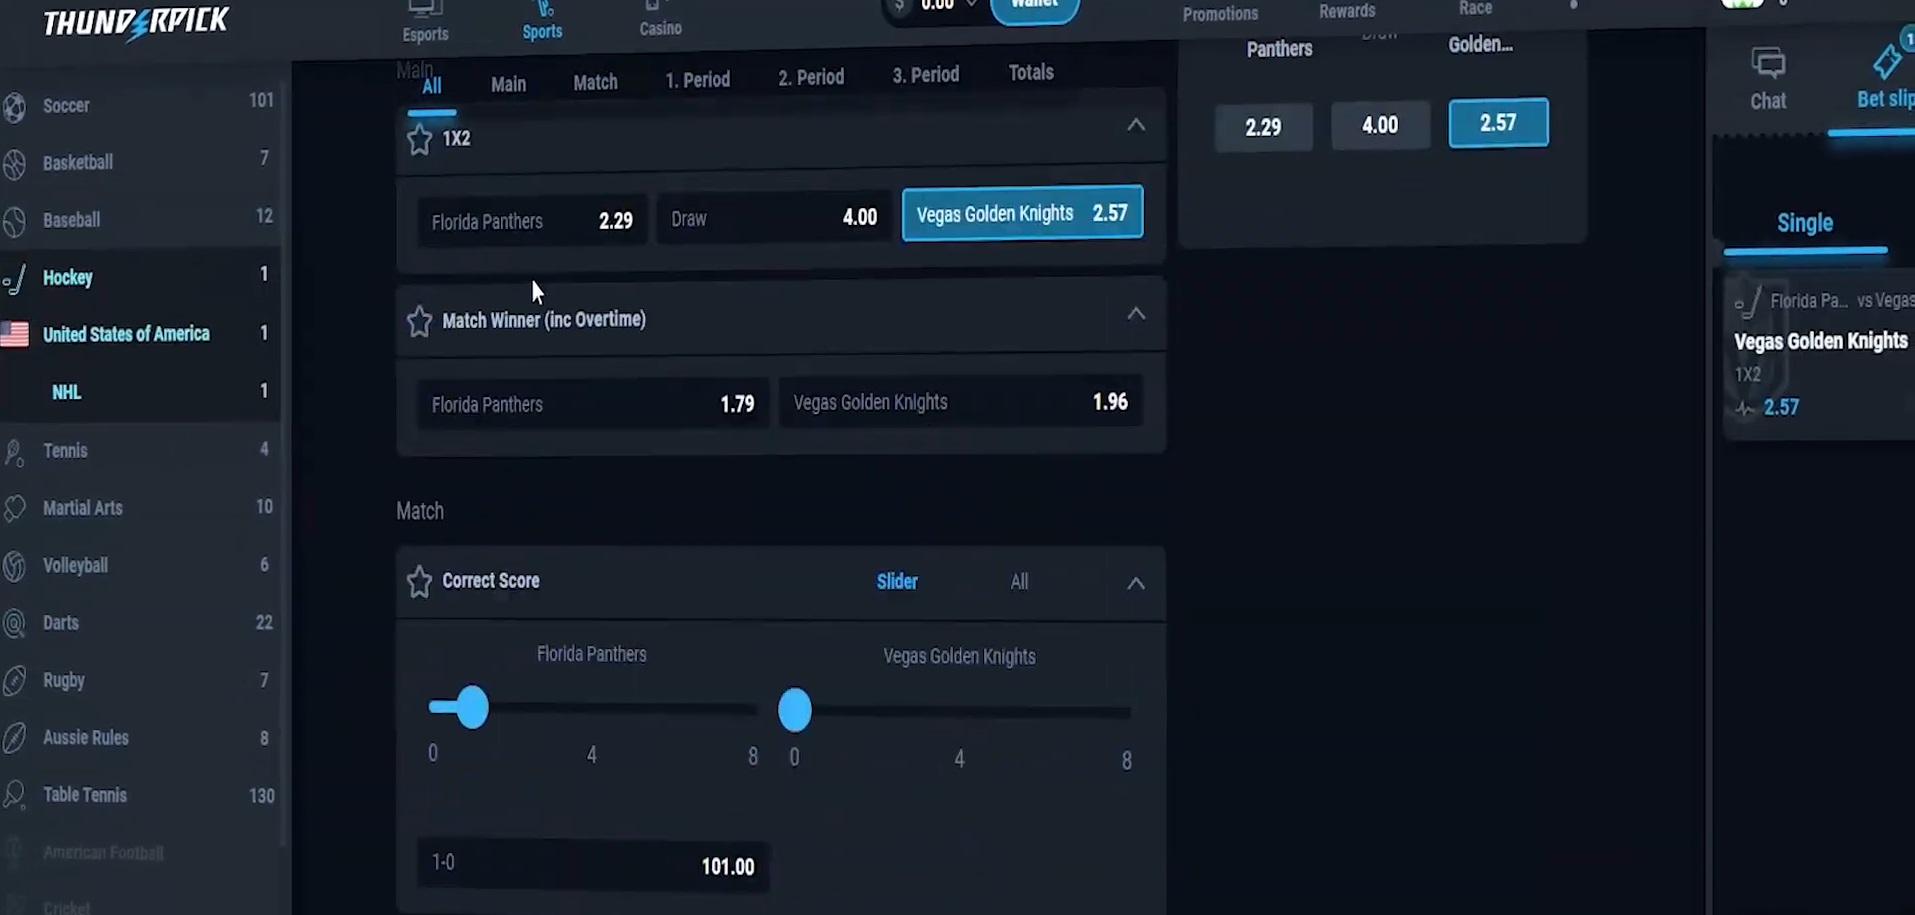Favorite the 1X2 market with star
The image size is (1915, 915).
click(419, 139)
